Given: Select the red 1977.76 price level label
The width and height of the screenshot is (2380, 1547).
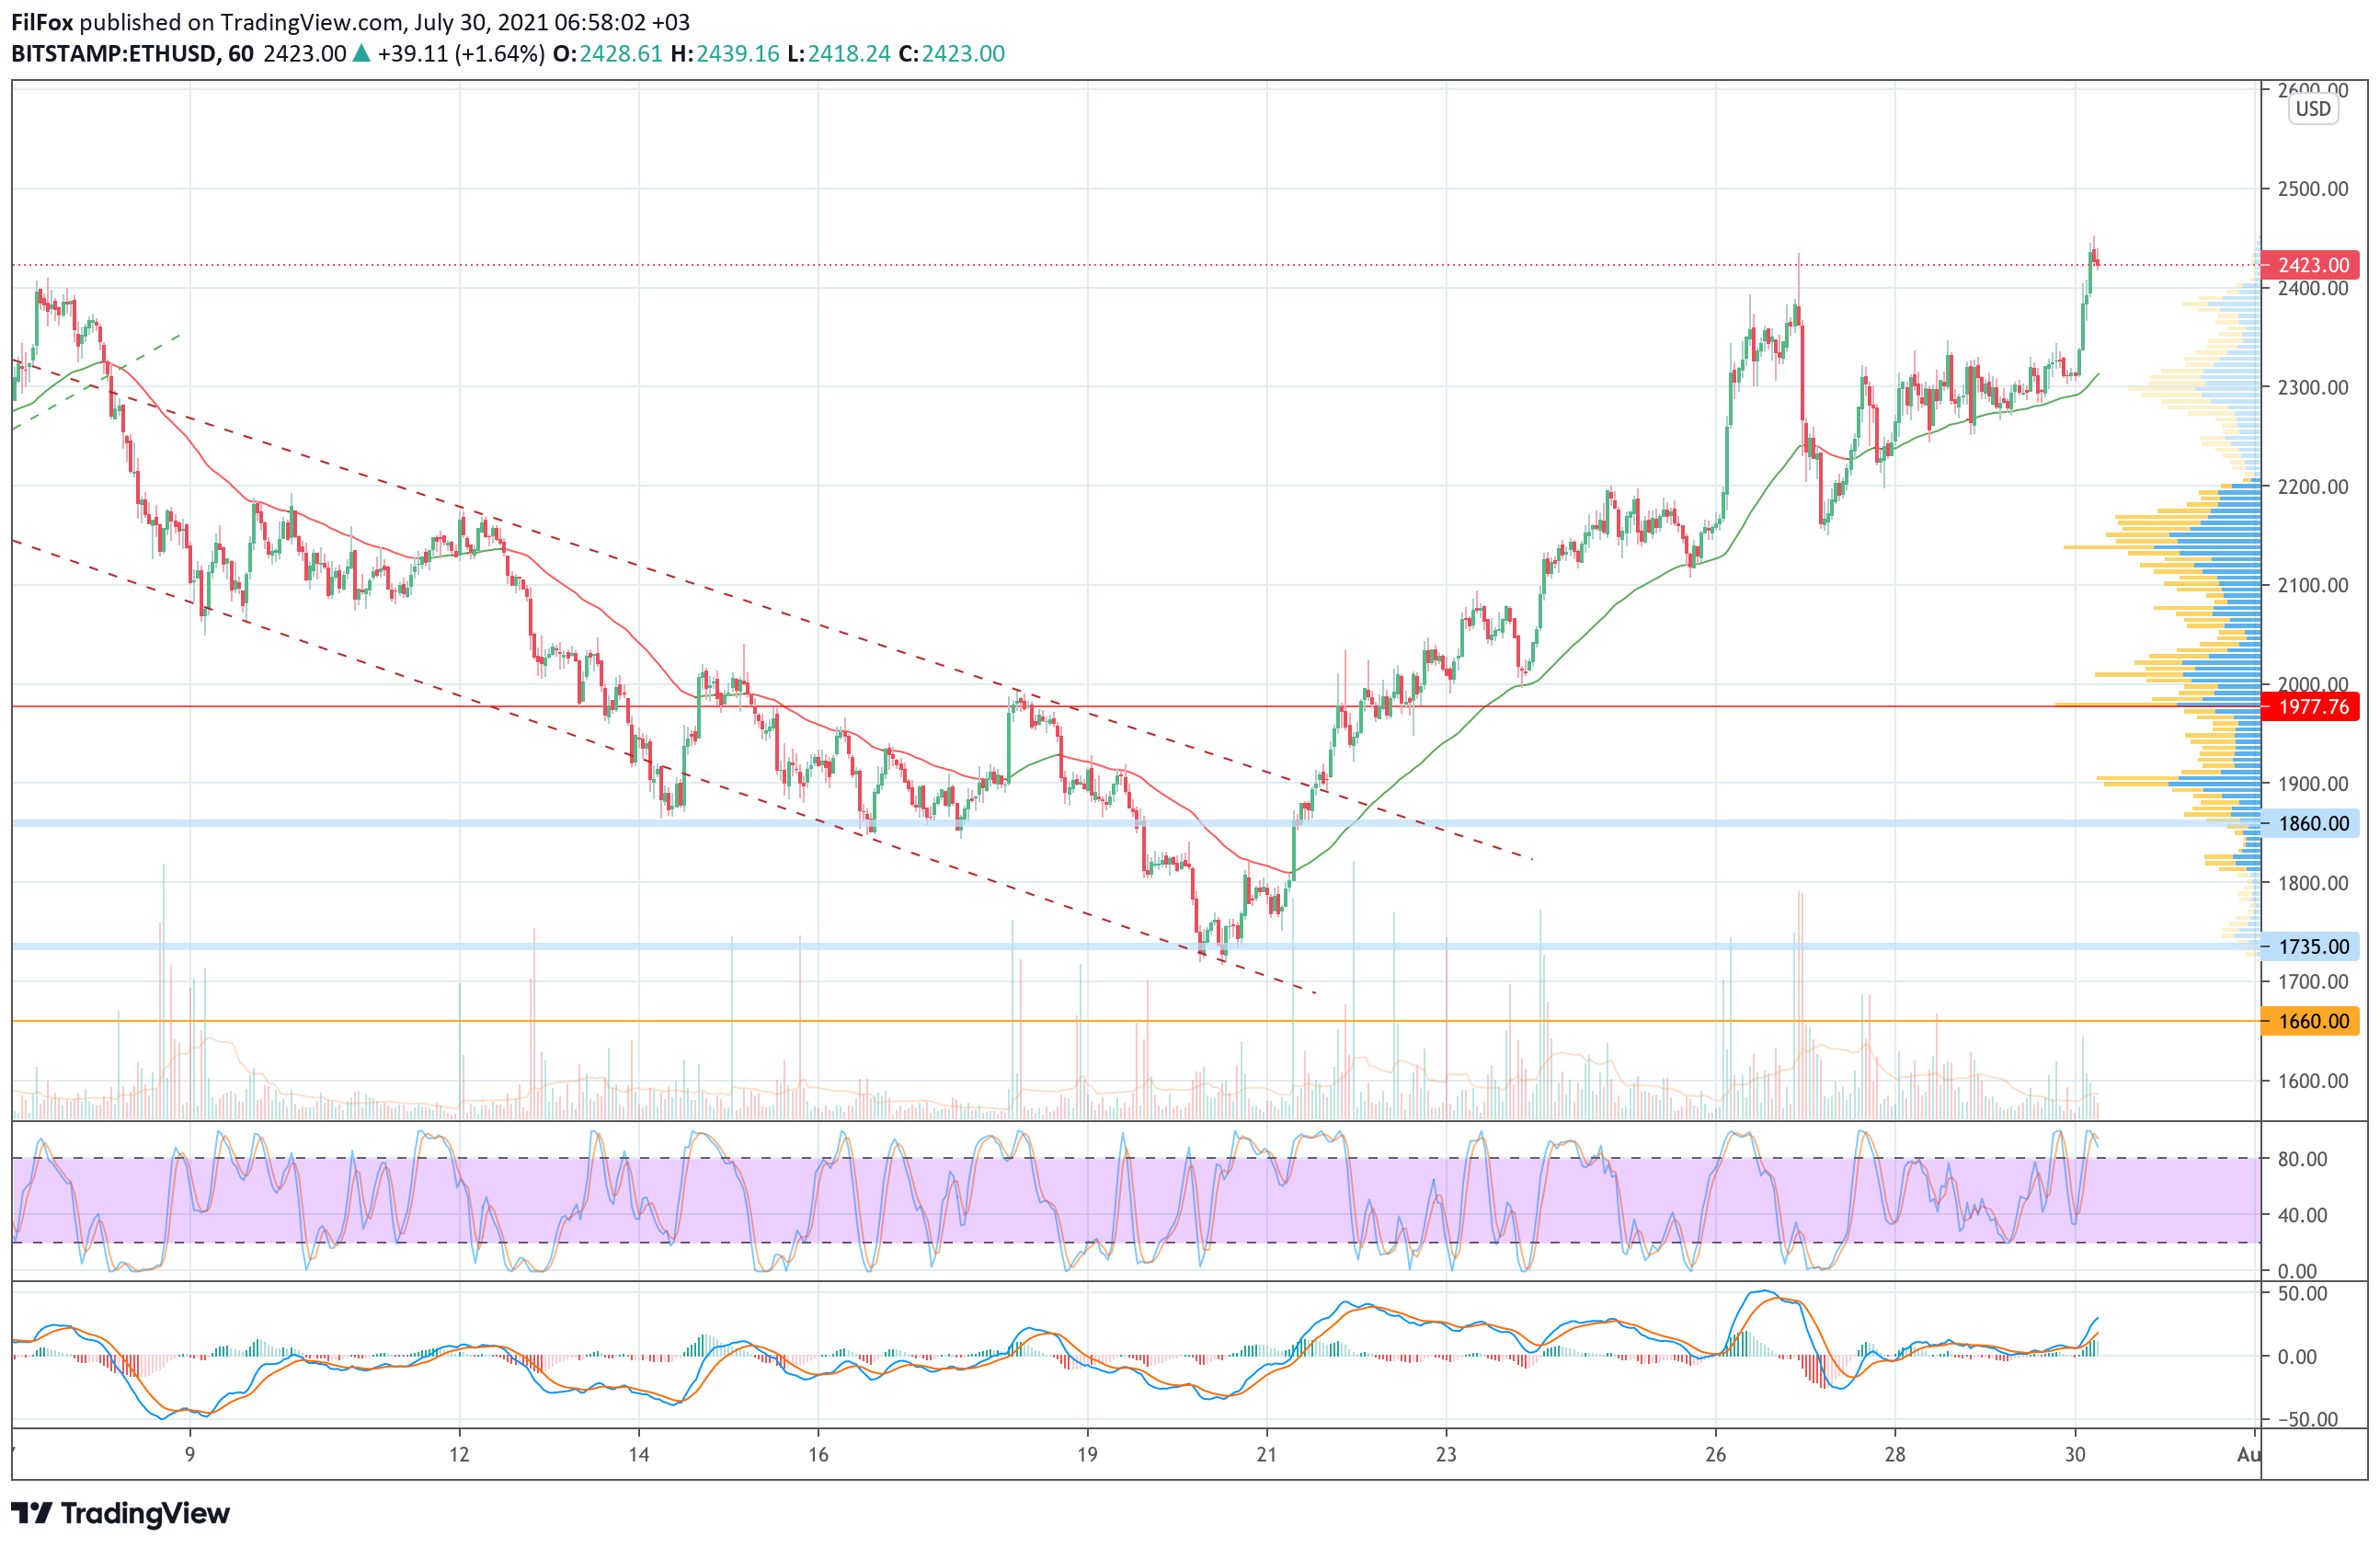Looking at the screenshot, I should point(2310,707).
